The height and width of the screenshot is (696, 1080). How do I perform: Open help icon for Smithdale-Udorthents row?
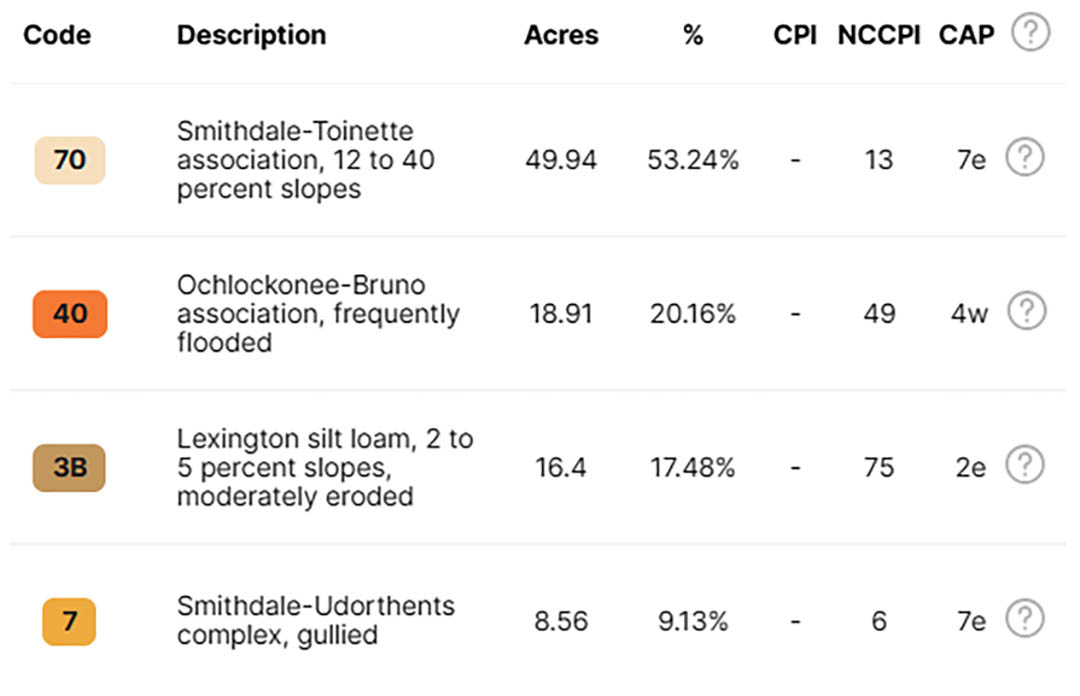point(1025,618)
